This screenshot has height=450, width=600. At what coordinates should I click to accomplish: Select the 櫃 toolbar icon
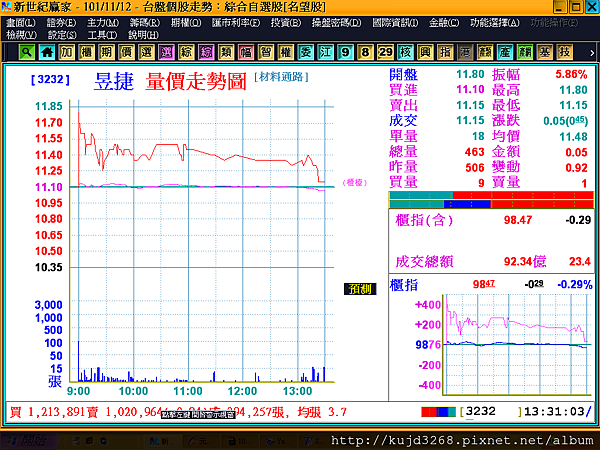86,52
